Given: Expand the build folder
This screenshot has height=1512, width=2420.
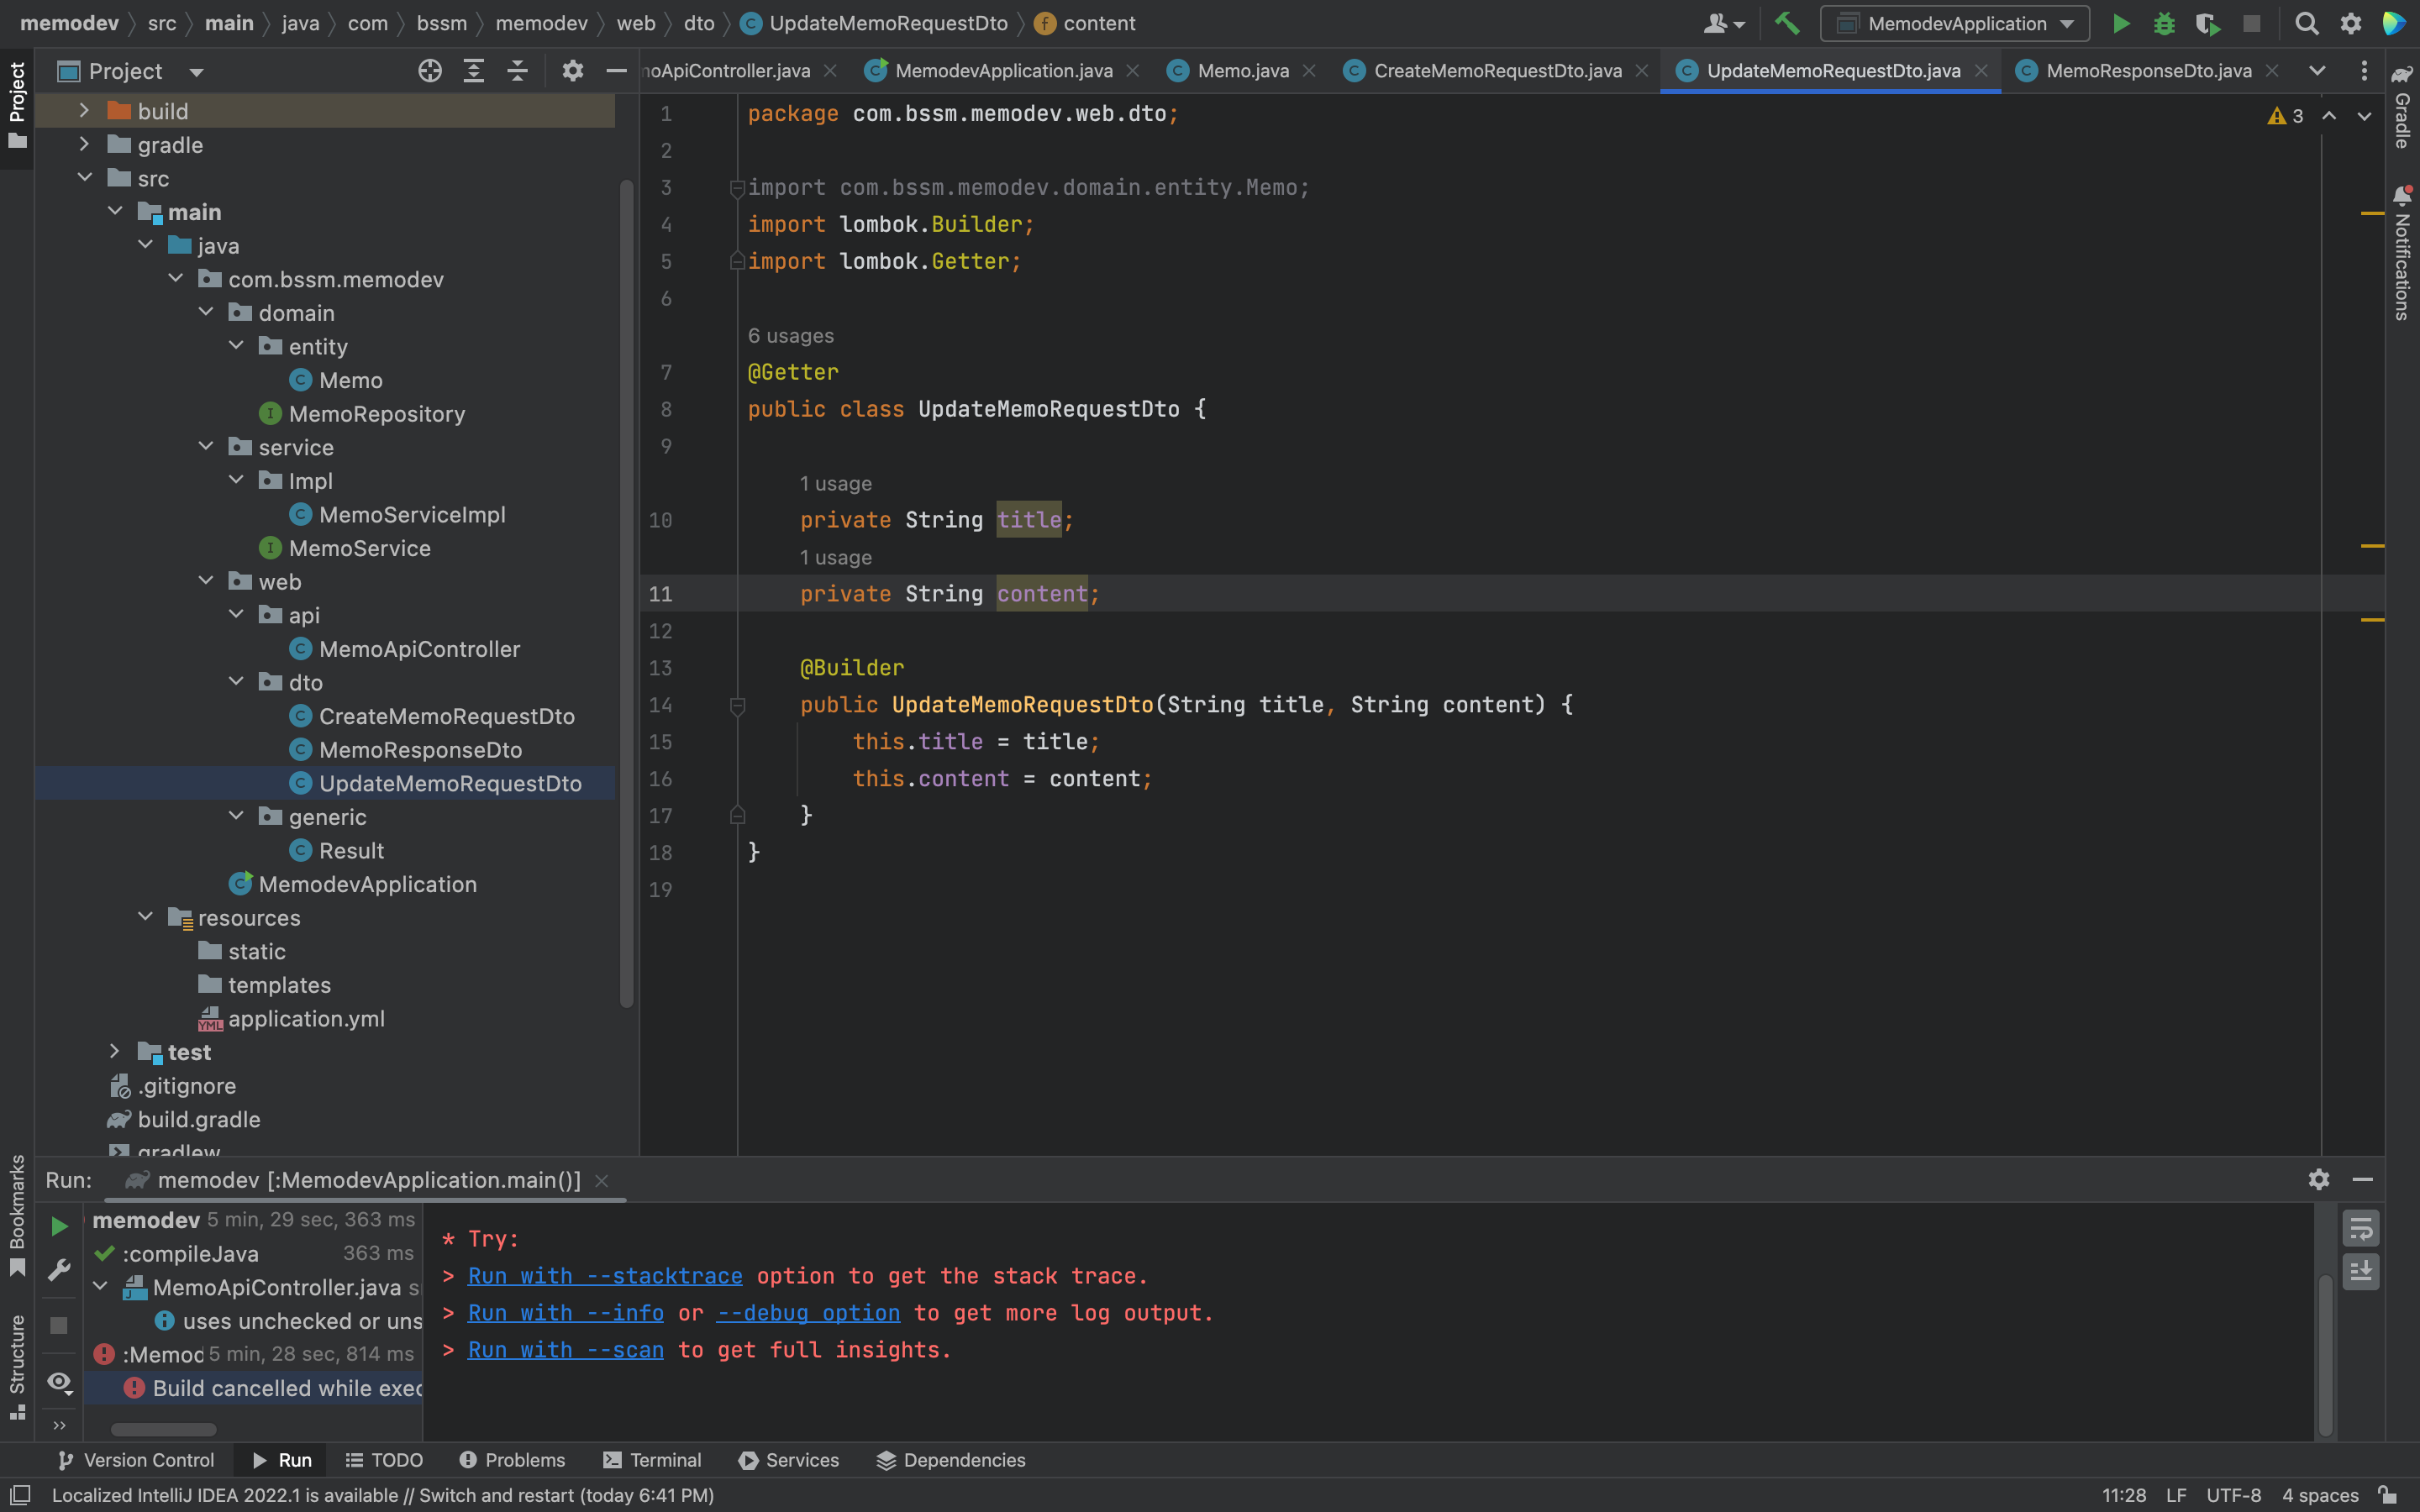Looking at the screenshot, I should coord(85,111).
